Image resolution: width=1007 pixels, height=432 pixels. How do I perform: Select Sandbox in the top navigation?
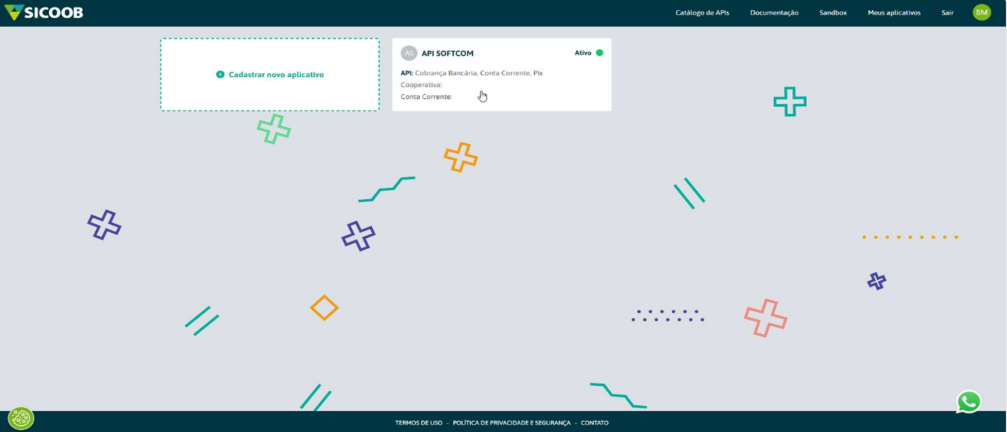point(832,13)
